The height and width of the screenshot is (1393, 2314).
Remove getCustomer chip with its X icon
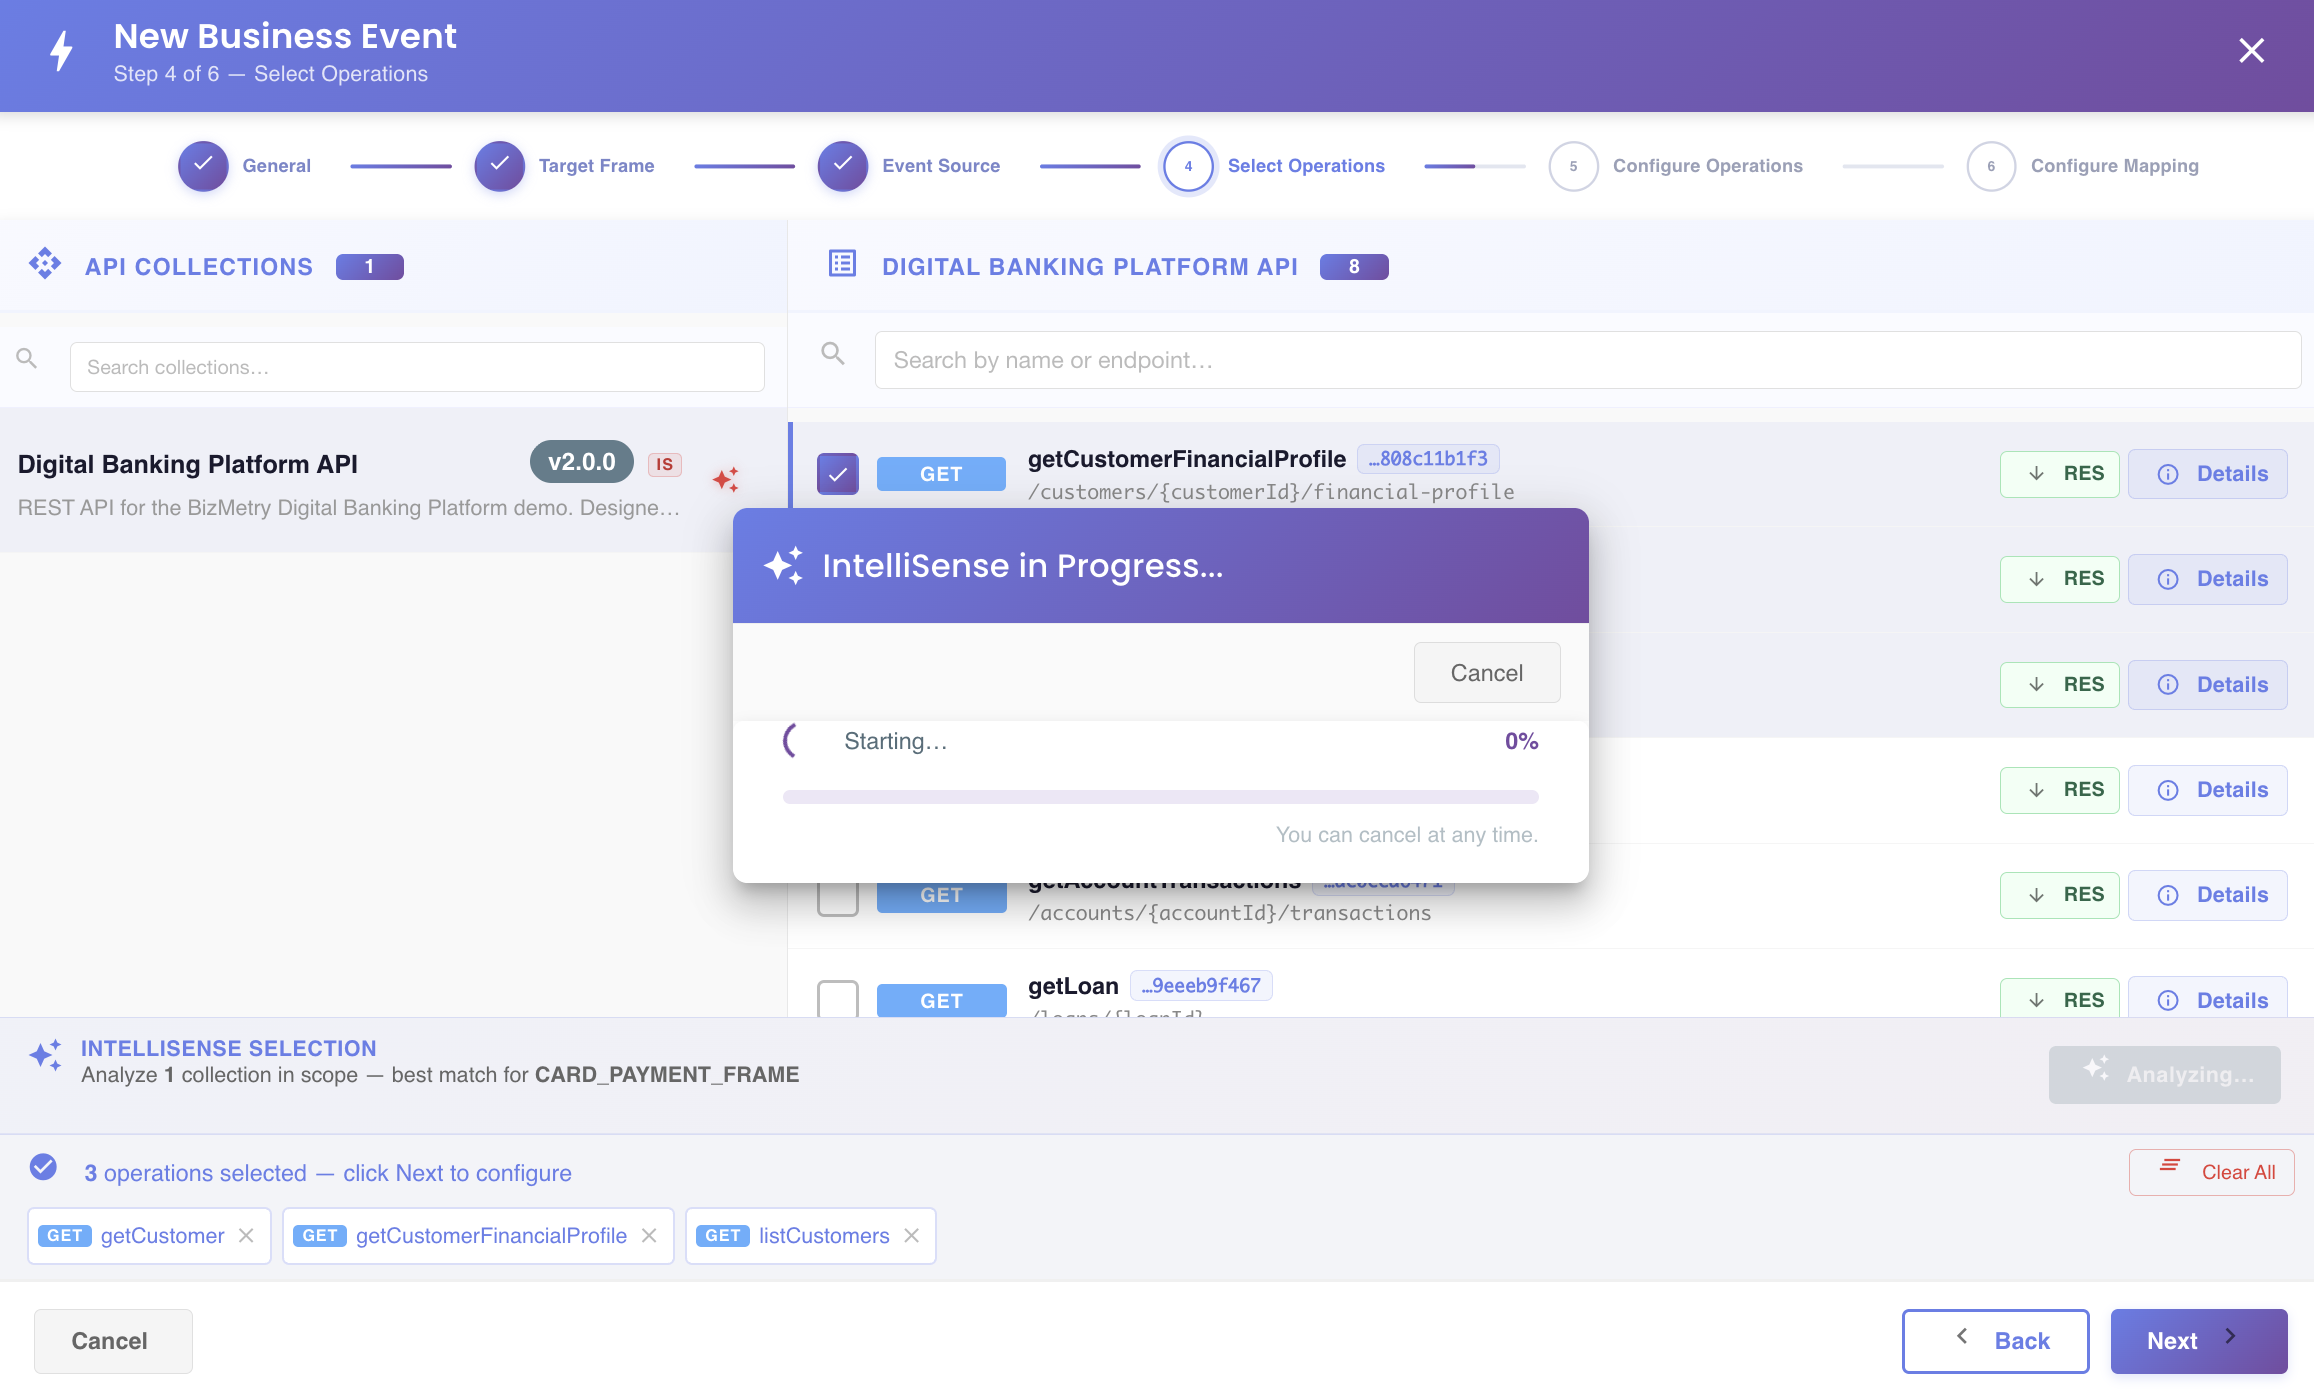tap(246, 1235)
